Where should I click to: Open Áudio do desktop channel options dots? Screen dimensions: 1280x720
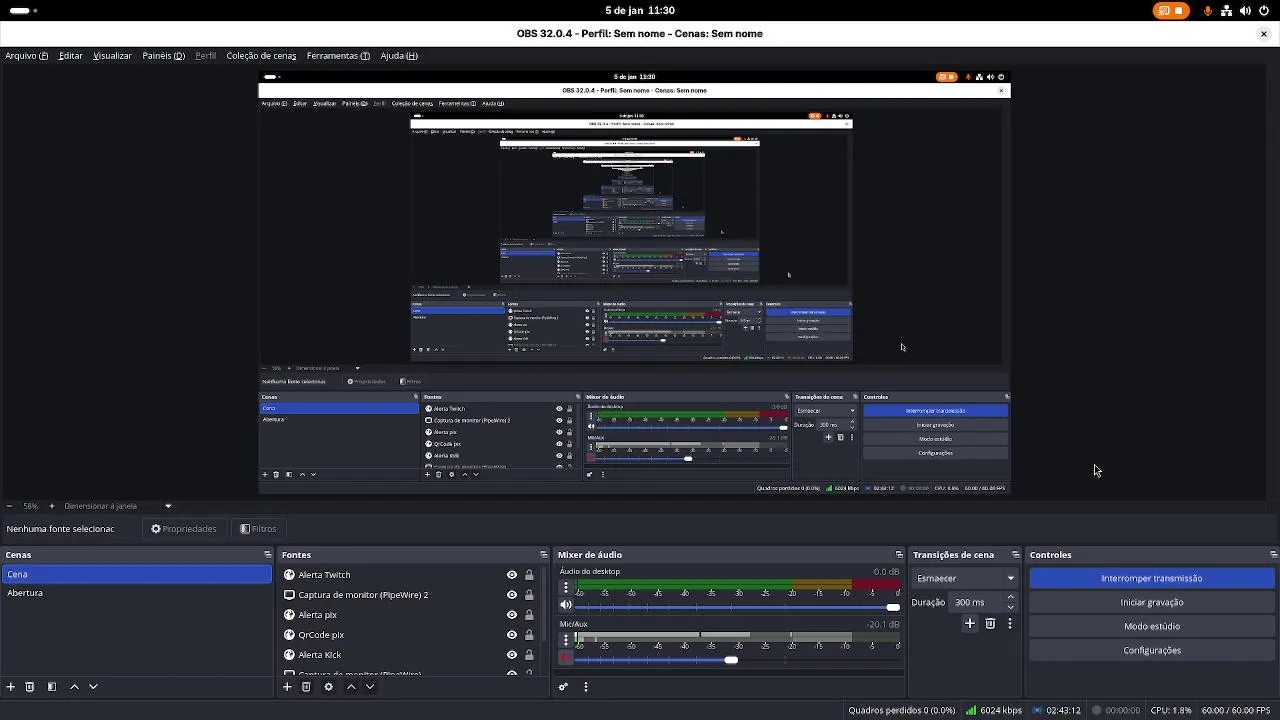(566, 588)
